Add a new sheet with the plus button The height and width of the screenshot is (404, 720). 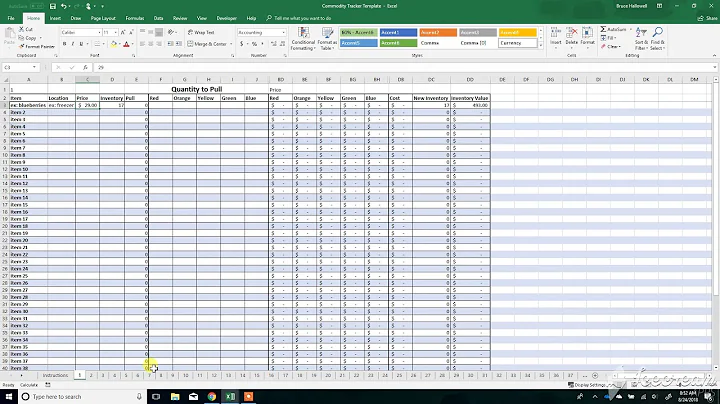pos(595,375)
